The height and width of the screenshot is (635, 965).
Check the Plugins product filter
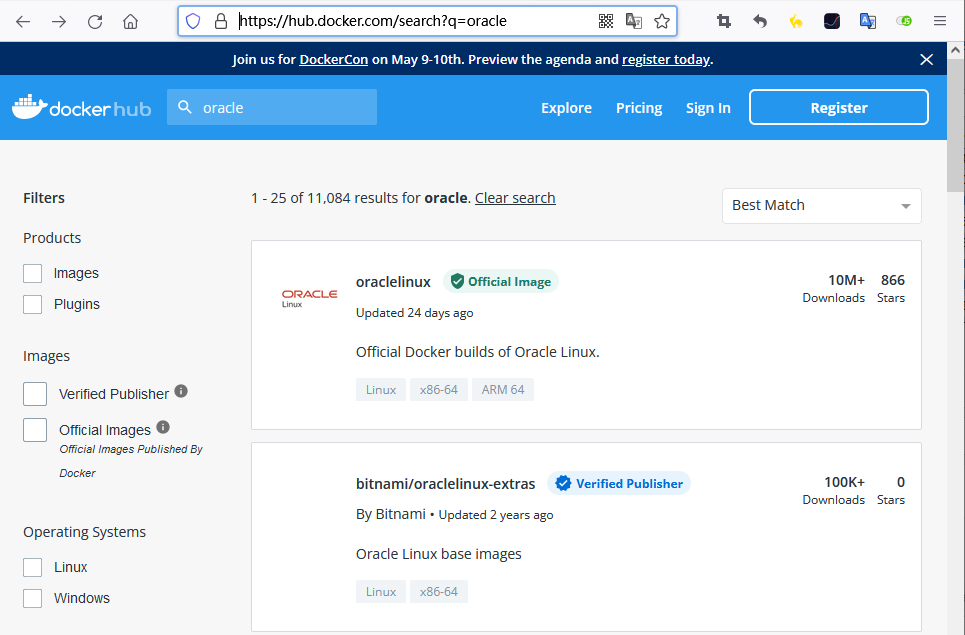[x=33, y=304]
